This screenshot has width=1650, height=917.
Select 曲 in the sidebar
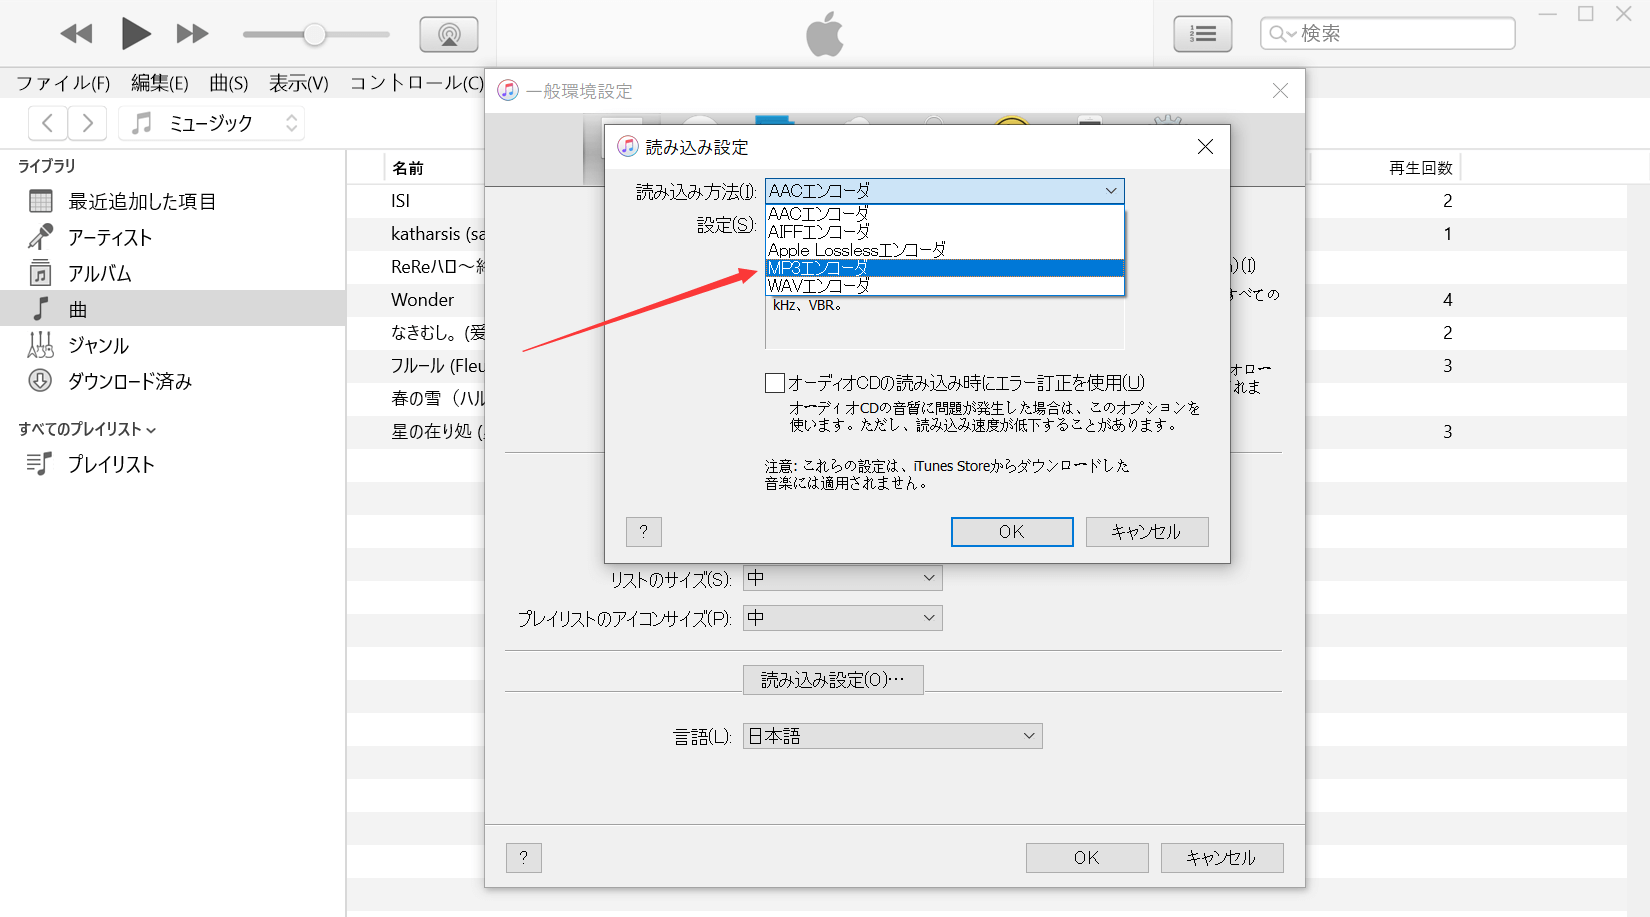[173, 309]
